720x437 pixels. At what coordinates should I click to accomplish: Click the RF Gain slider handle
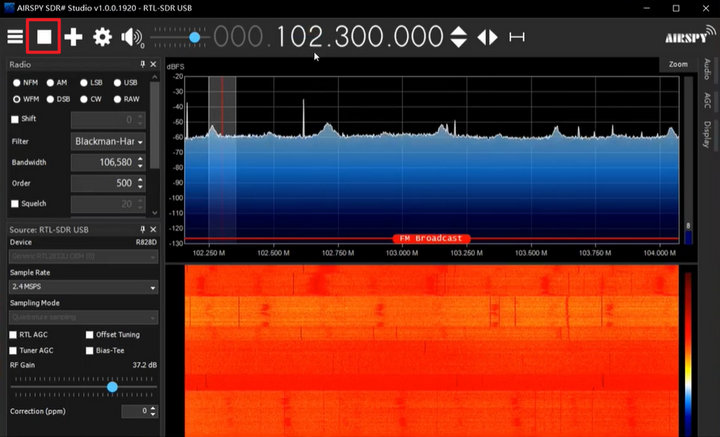tap(112, 386)
